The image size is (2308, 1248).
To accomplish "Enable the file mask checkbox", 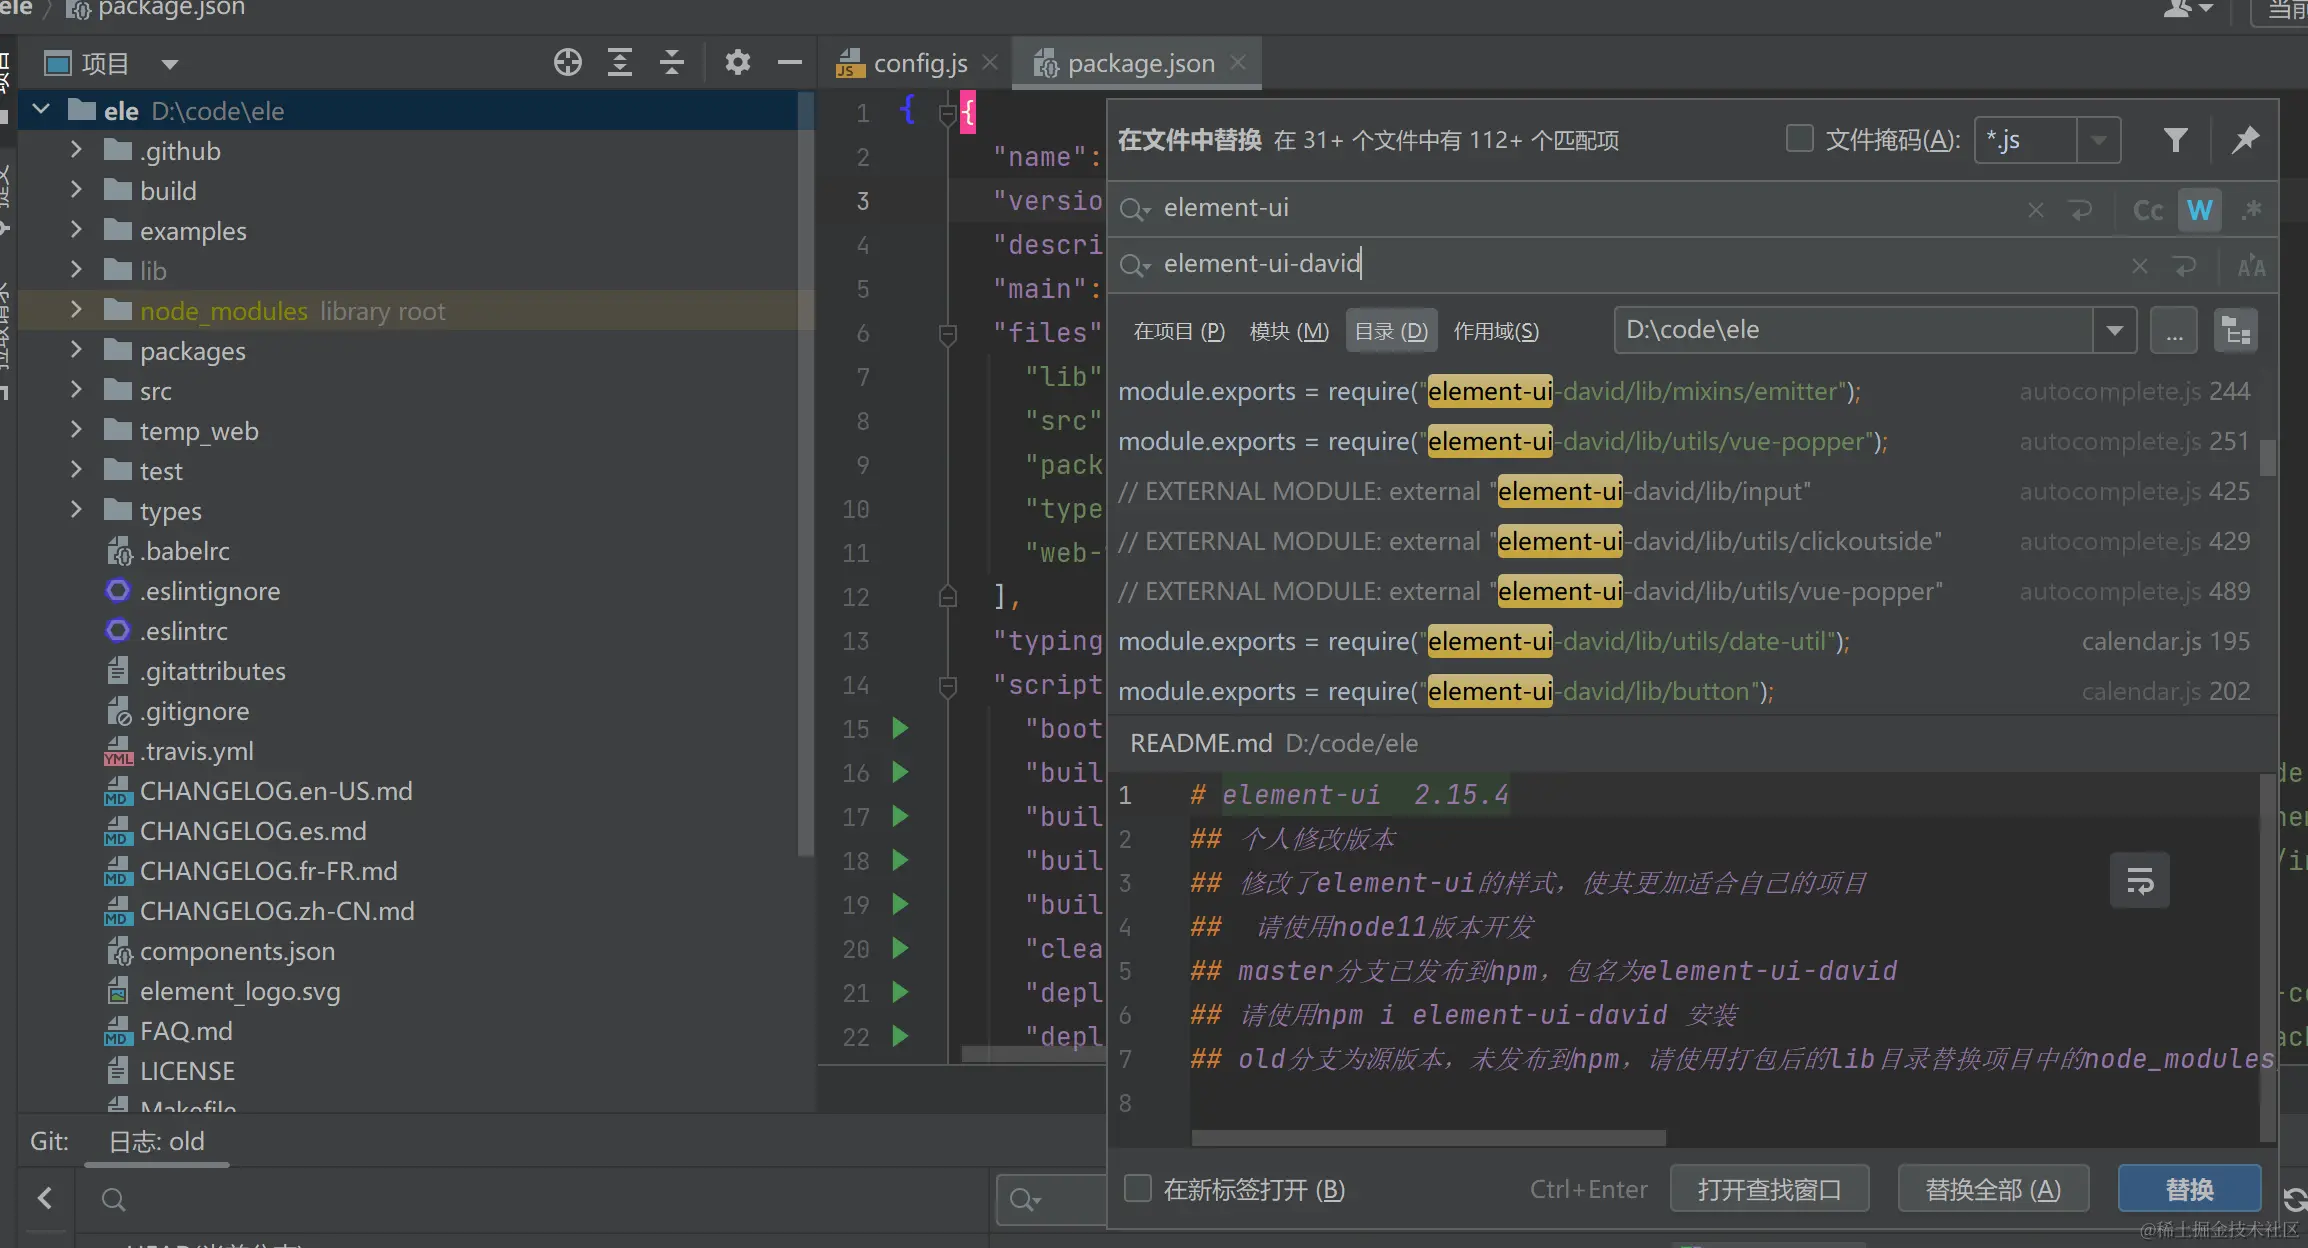I will [1800, 139].
